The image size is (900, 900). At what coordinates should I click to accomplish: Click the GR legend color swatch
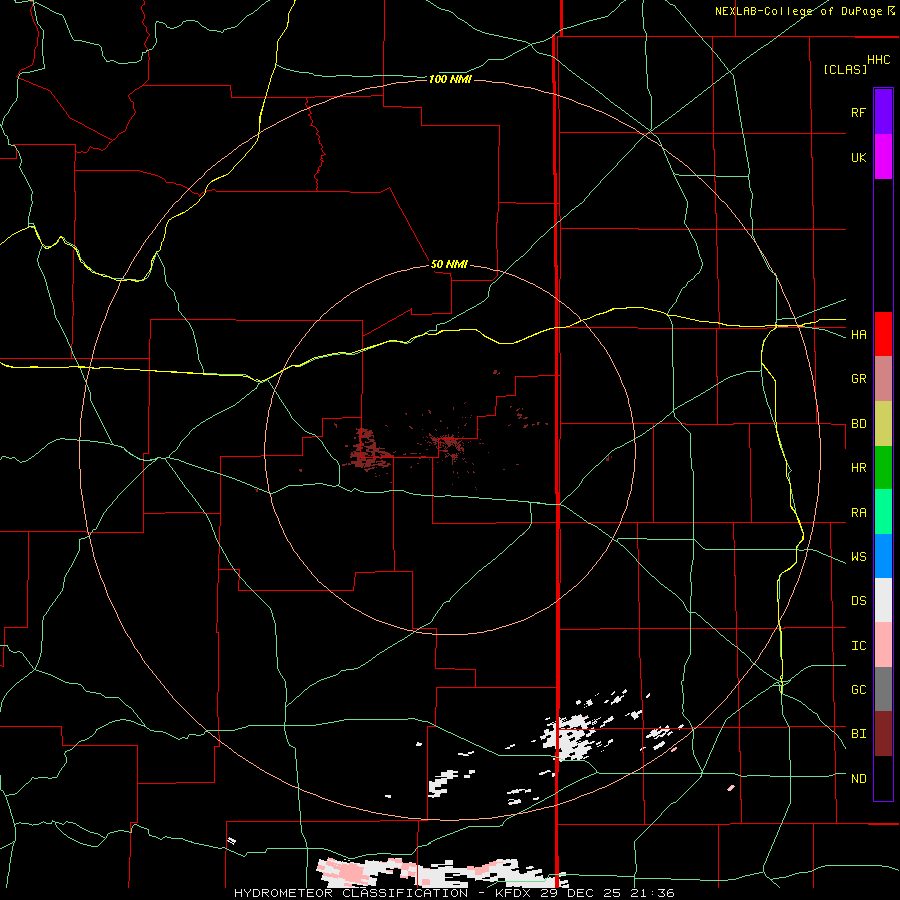pyautogui.click(x=883, y=379)
